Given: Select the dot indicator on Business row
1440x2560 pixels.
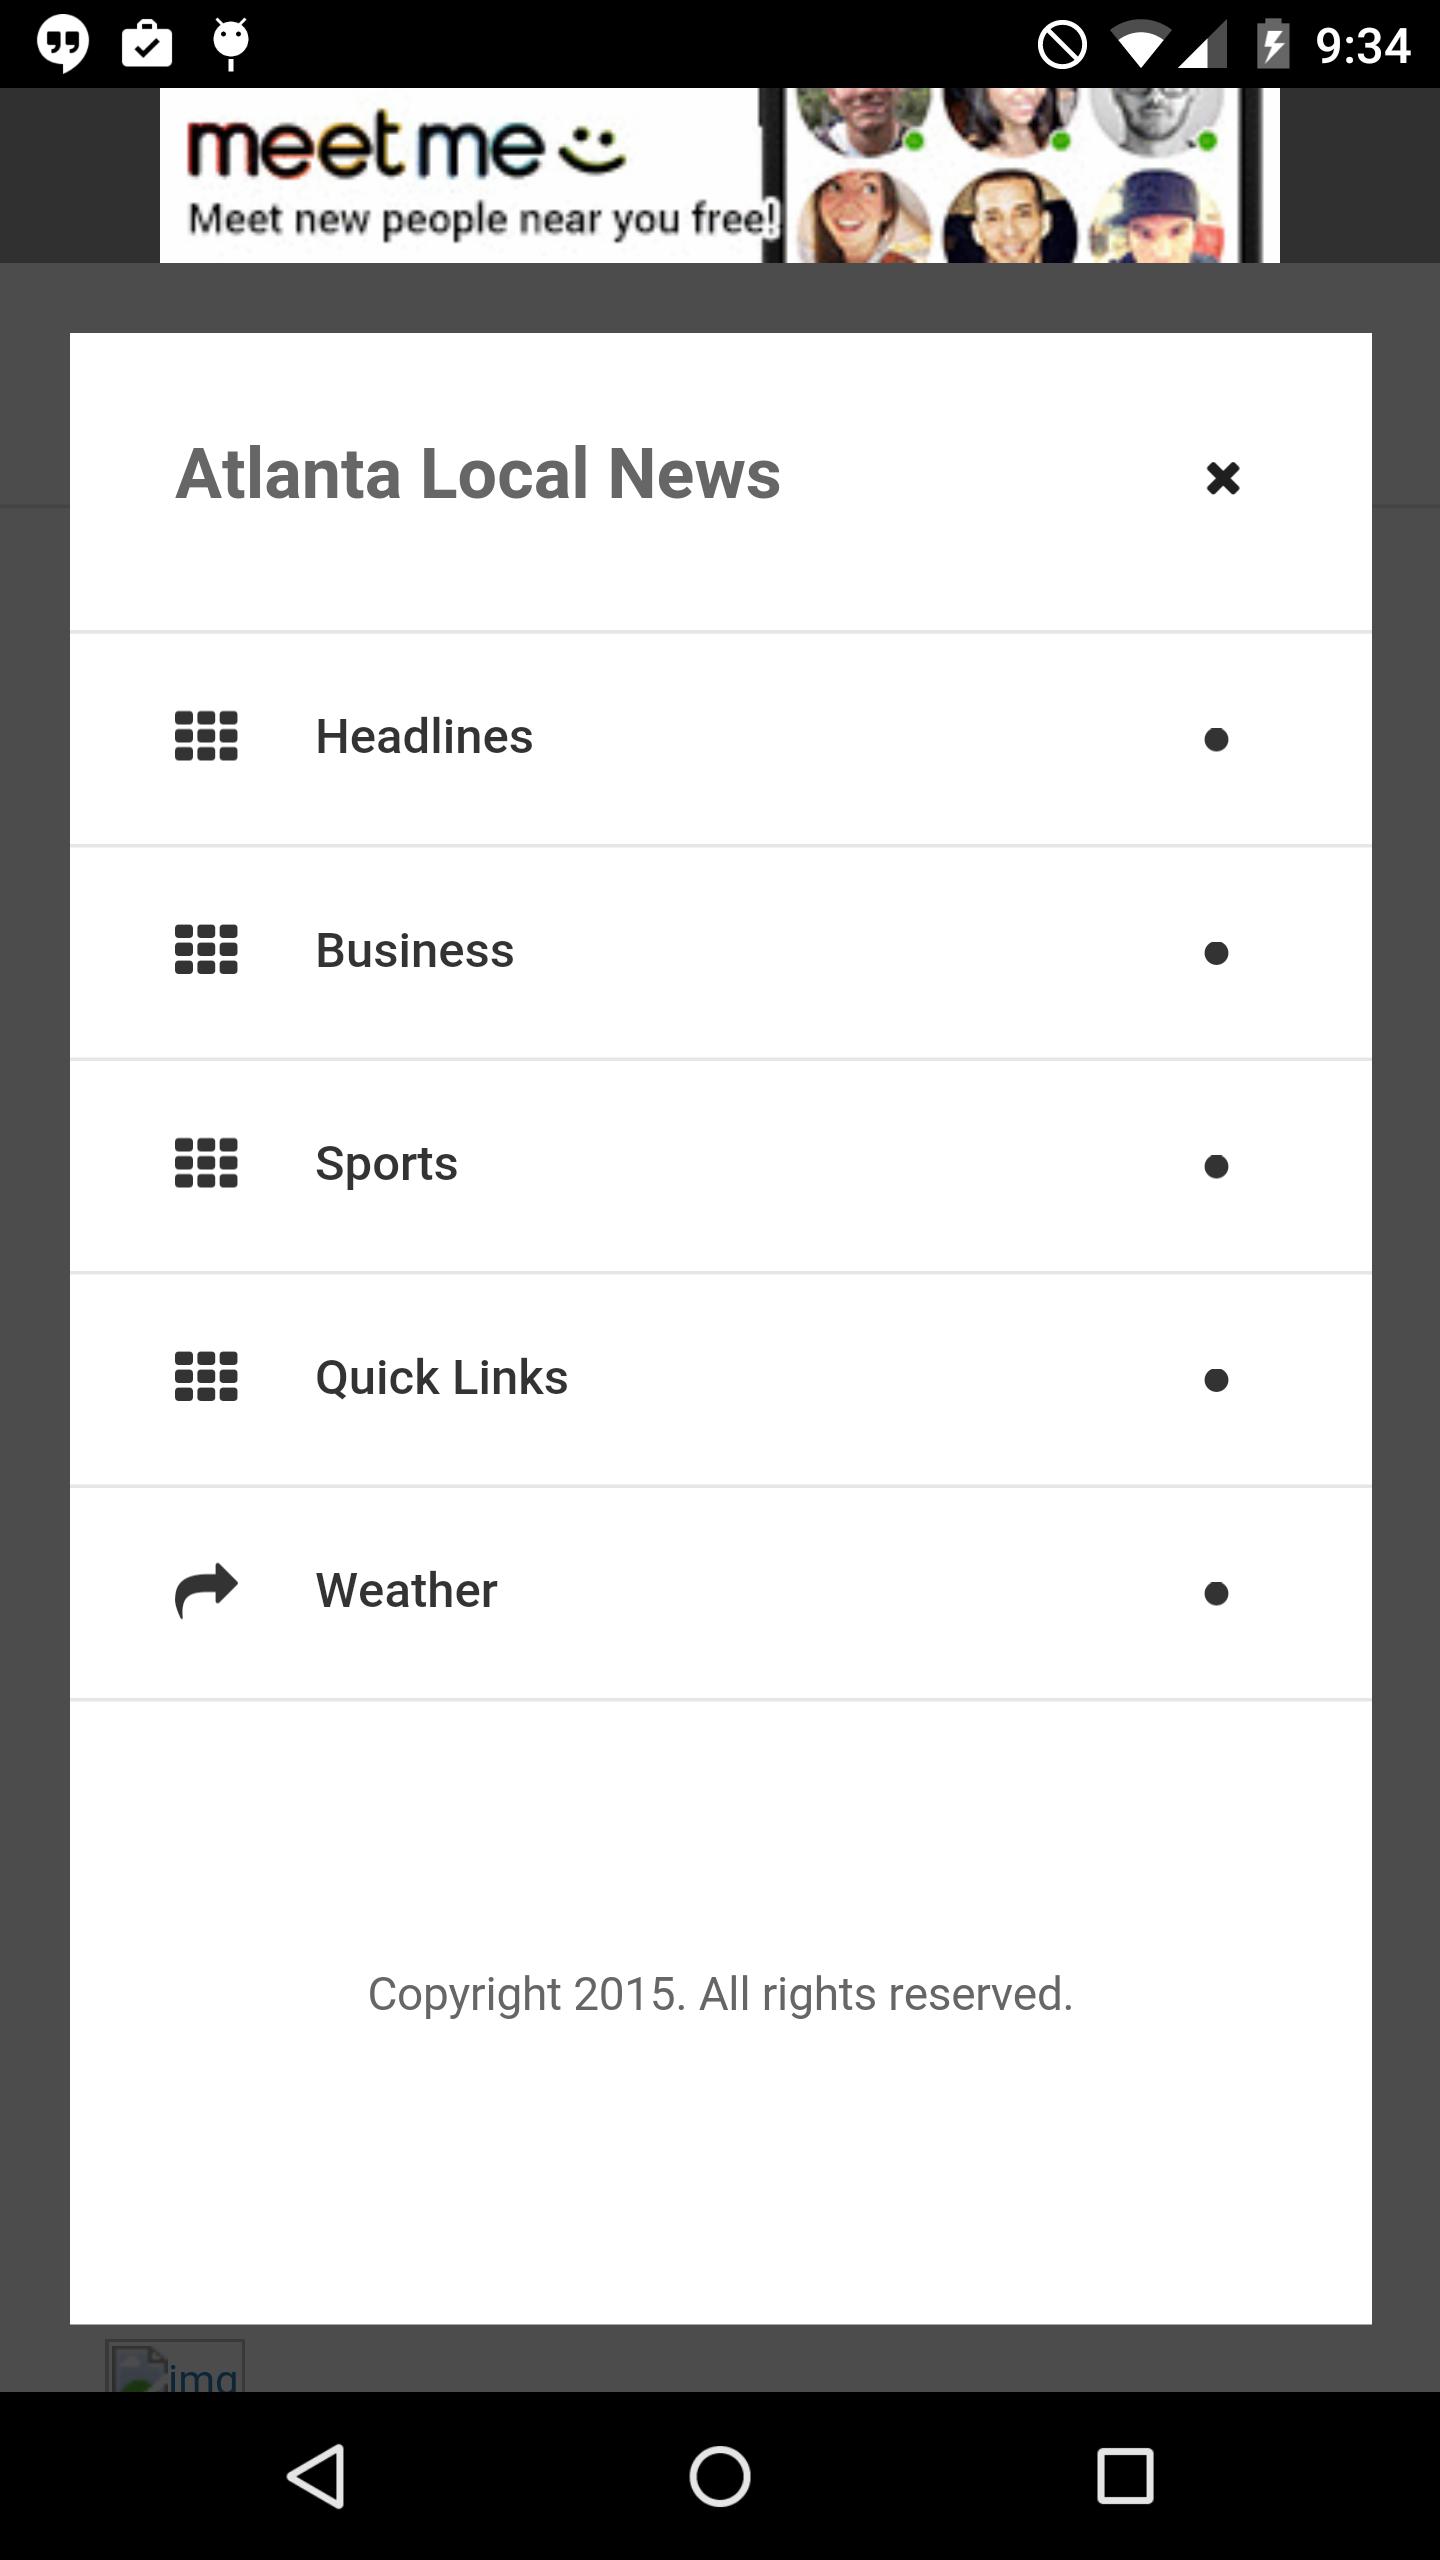Looking at the screenshot, I should pos(1216,953).
